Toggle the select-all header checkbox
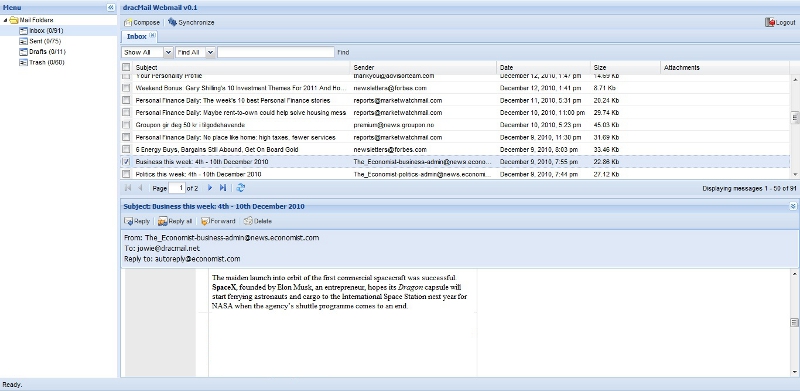This screenshot has height=391, width=800. (x=126, y=67)
